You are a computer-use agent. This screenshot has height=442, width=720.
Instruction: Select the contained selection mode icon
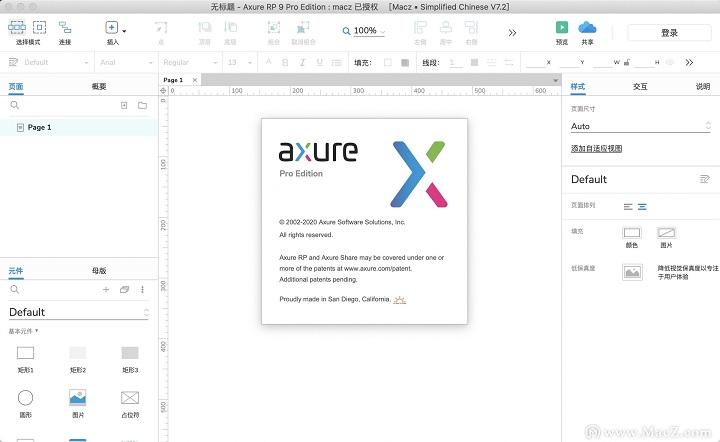point(39,28)
